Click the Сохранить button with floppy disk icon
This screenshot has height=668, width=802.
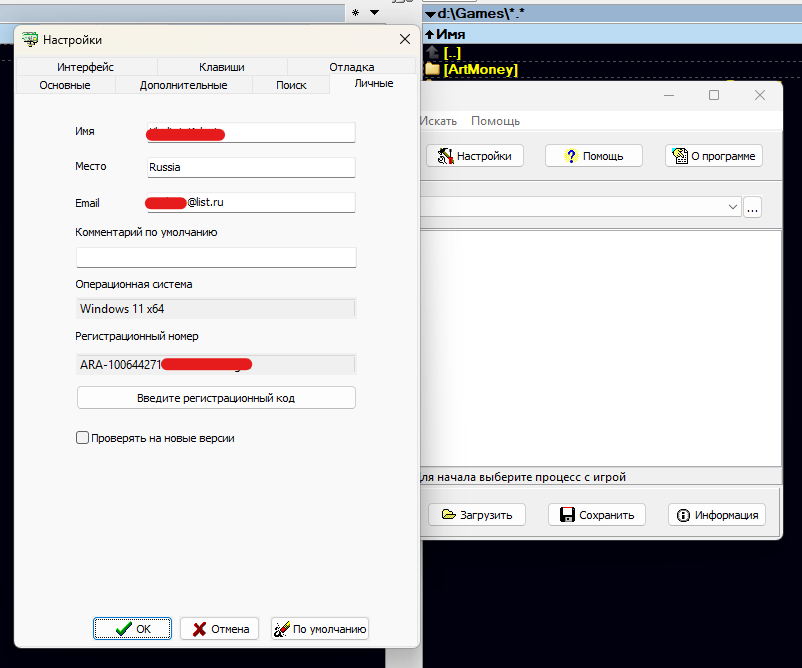[x=597, y=515]
